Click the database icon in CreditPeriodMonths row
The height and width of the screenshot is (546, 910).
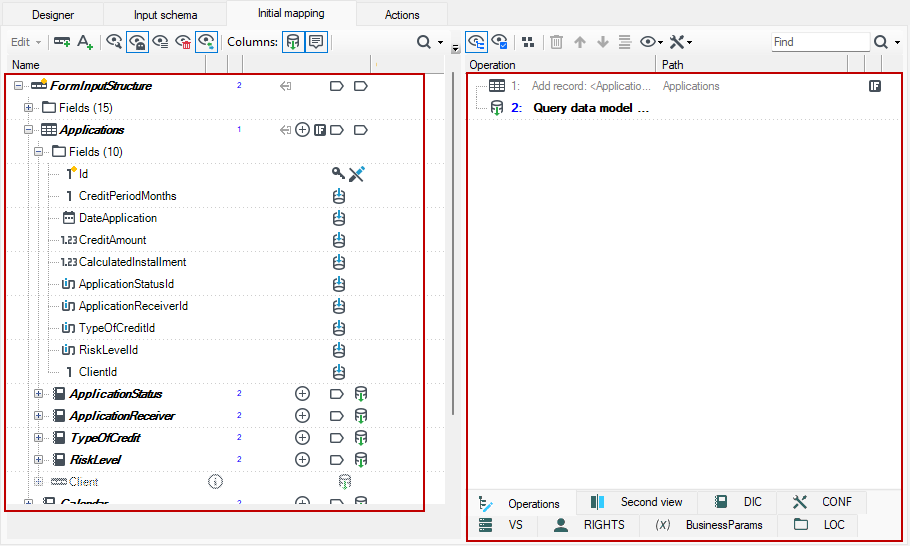click(339, 196)
